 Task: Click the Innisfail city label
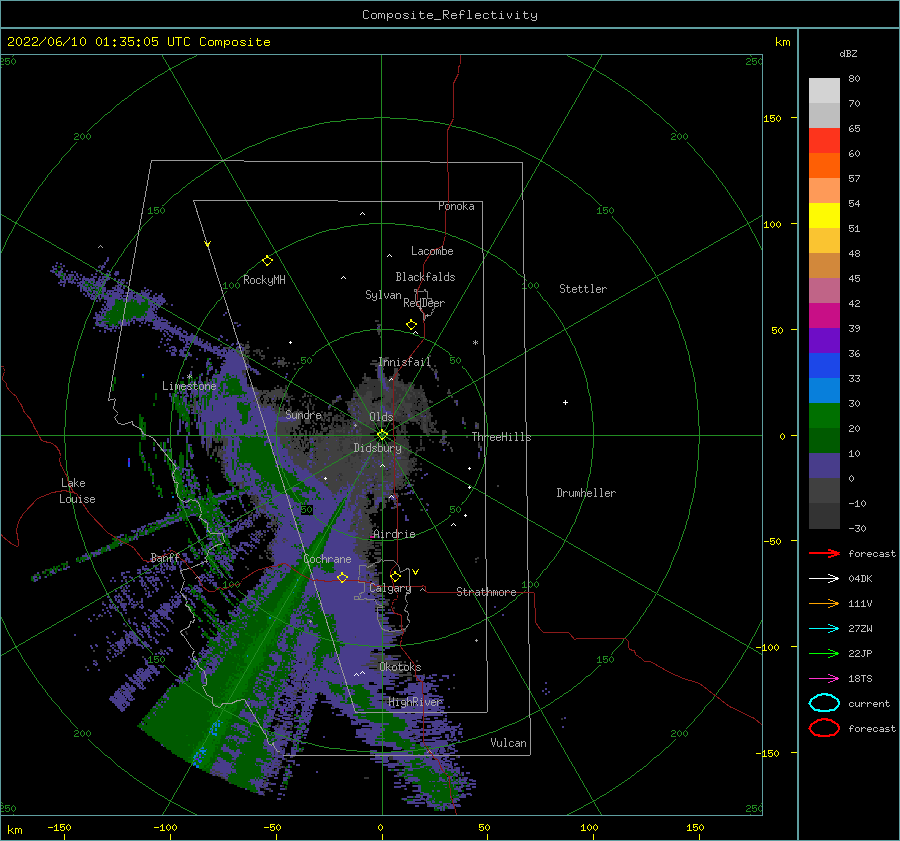tap(404, 362)
